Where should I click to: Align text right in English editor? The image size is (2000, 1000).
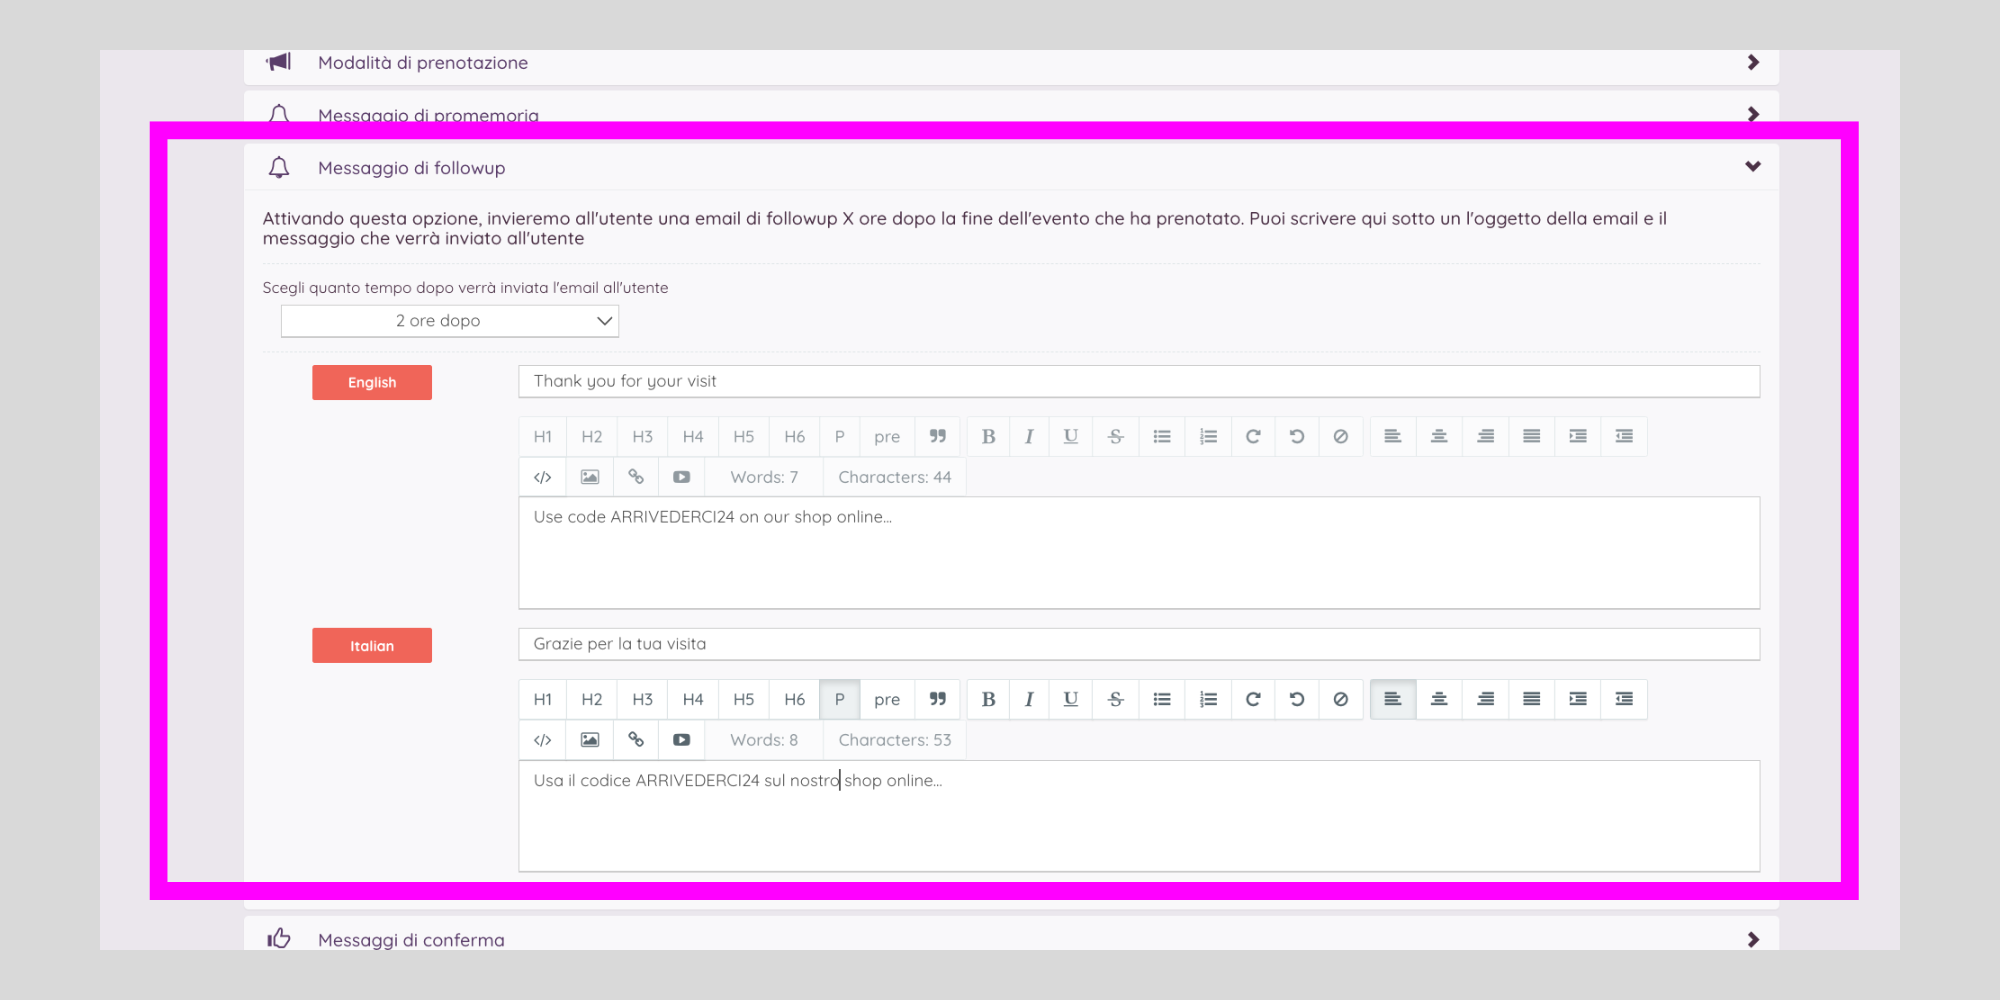(x=1486, y=436)
